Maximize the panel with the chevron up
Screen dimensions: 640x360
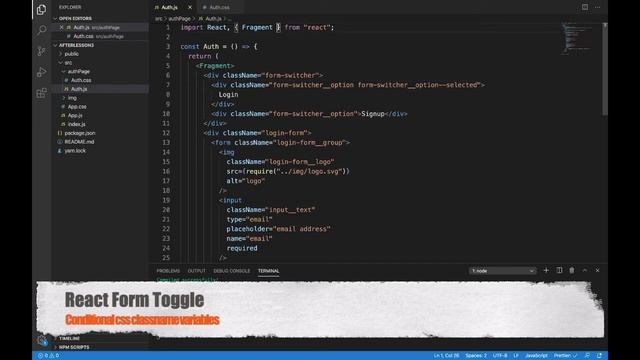click(584, 270)
